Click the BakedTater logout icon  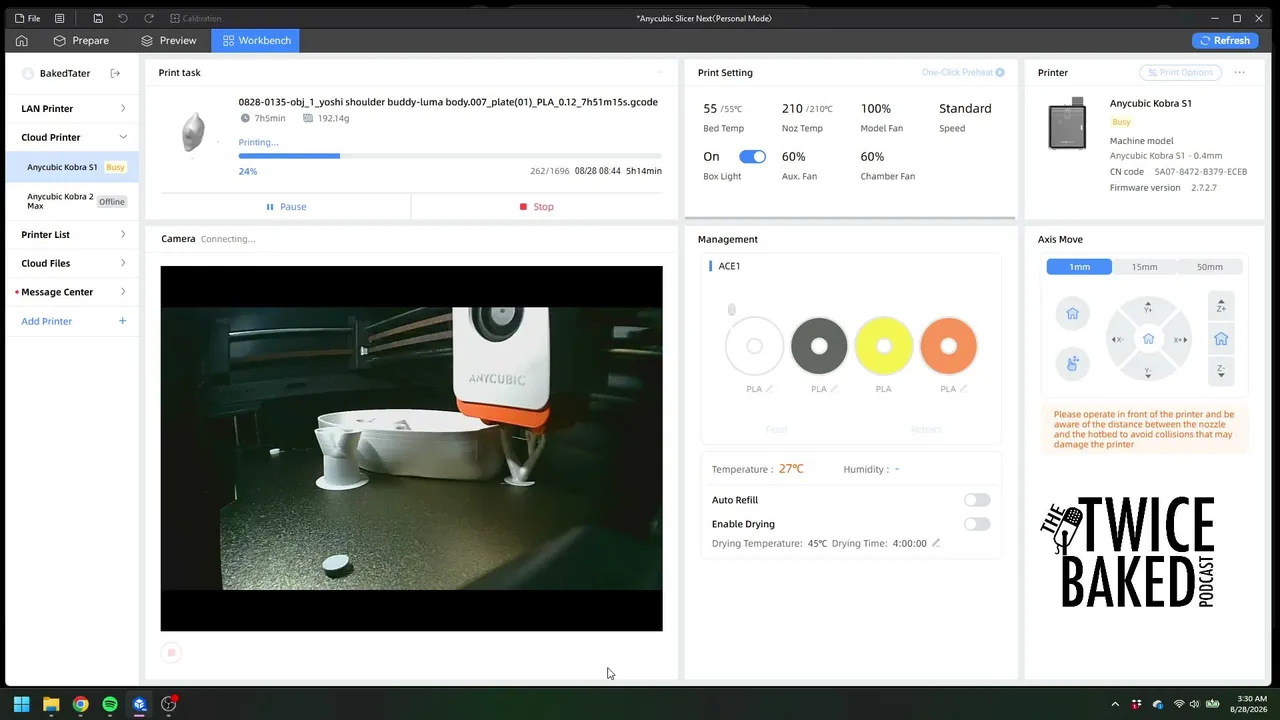(x=115, y=73)
